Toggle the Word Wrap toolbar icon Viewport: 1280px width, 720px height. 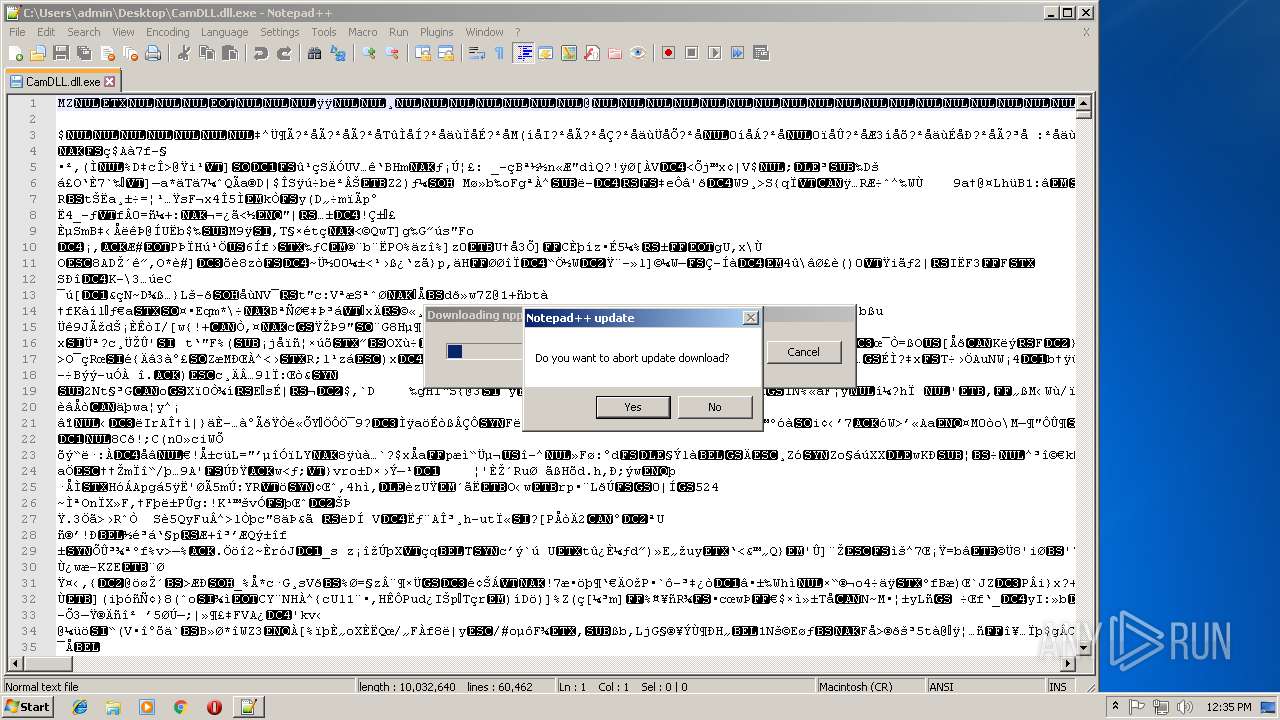click(477, 53)
